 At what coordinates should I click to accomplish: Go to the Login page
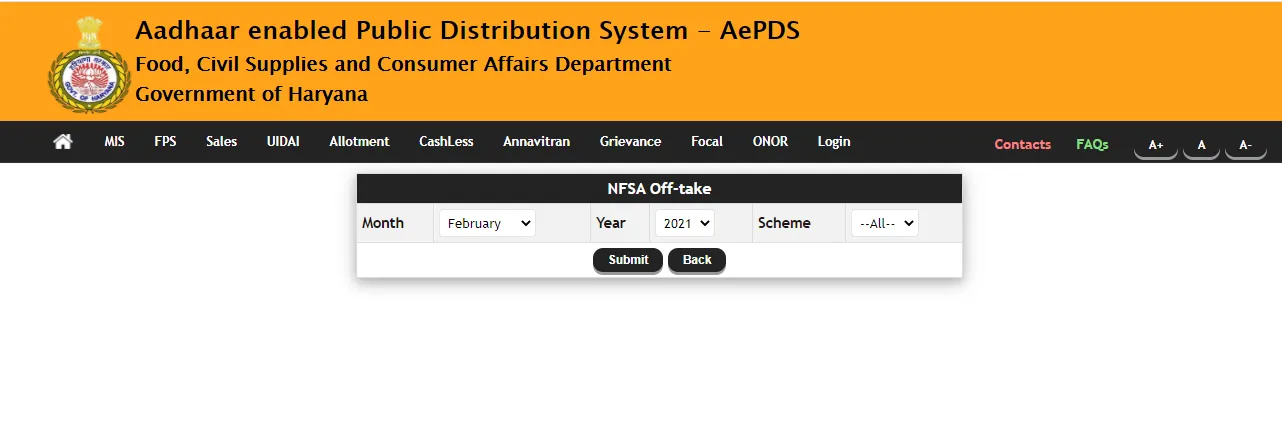click(834, 142)
